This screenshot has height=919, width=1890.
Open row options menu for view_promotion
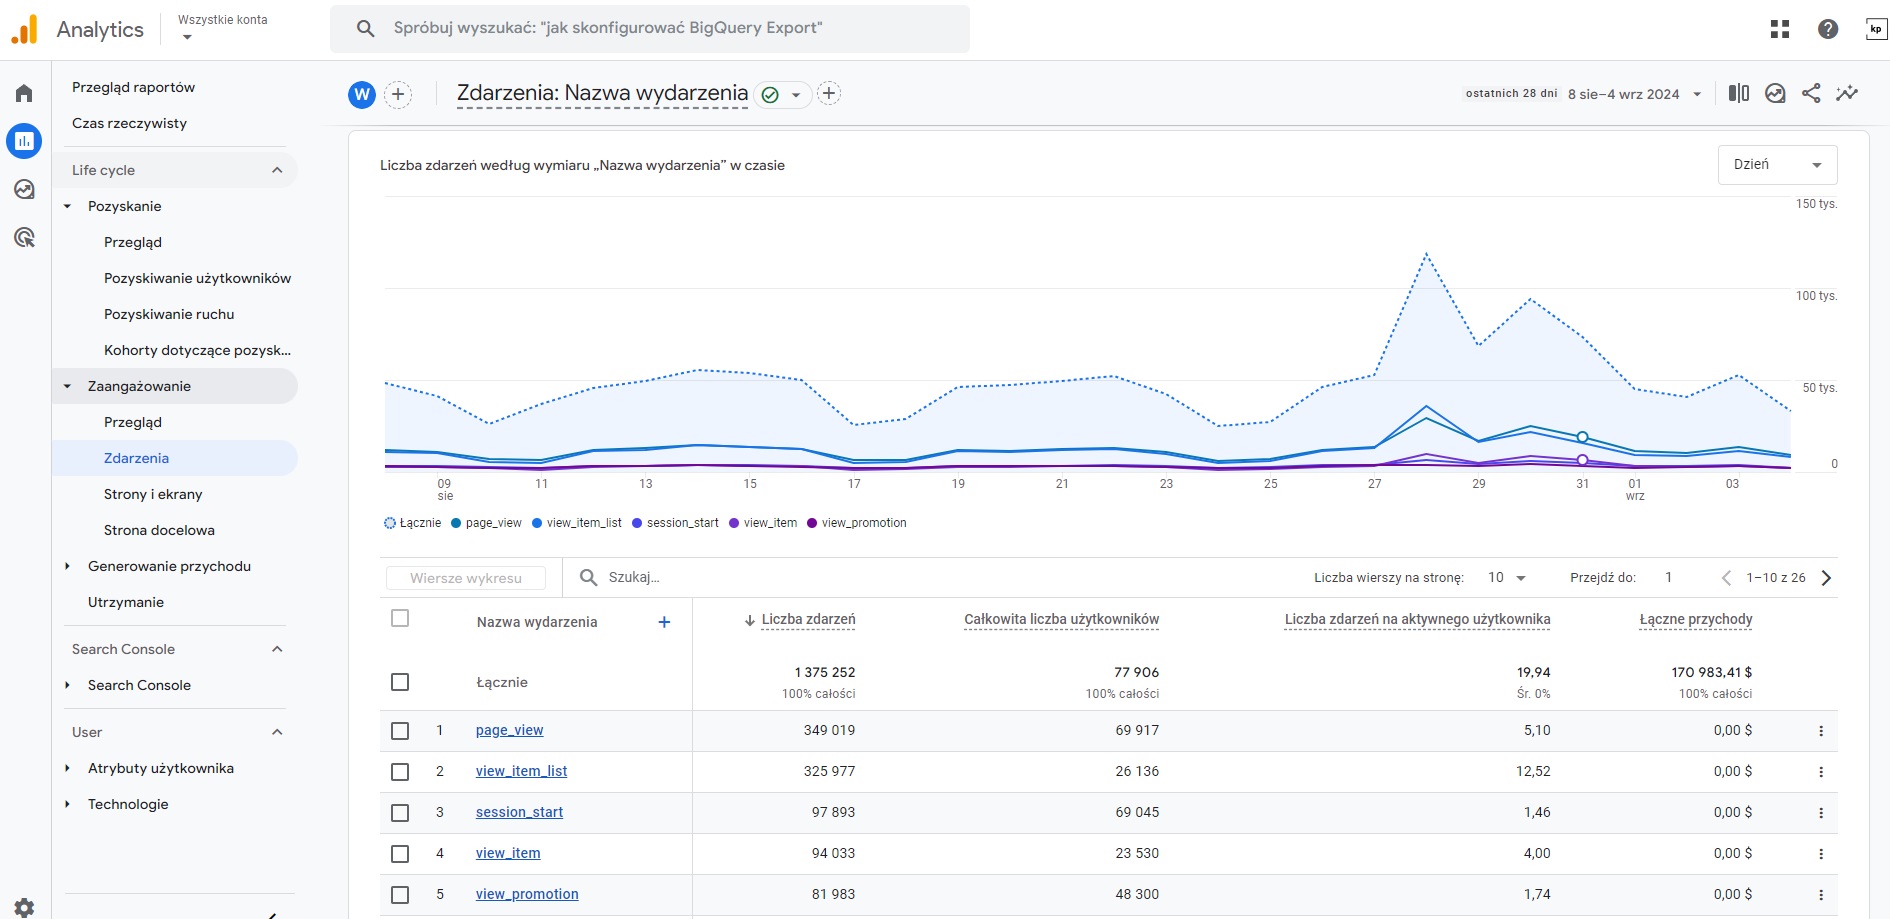[1821, 895]
